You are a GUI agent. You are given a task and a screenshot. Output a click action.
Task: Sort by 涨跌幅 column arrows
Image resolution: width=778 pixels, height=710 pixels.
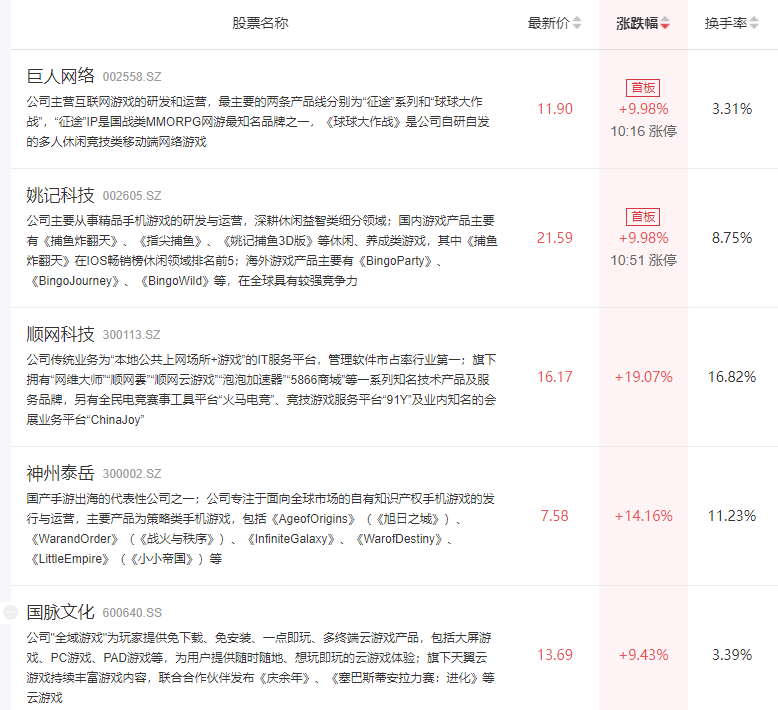coord(665,23)
